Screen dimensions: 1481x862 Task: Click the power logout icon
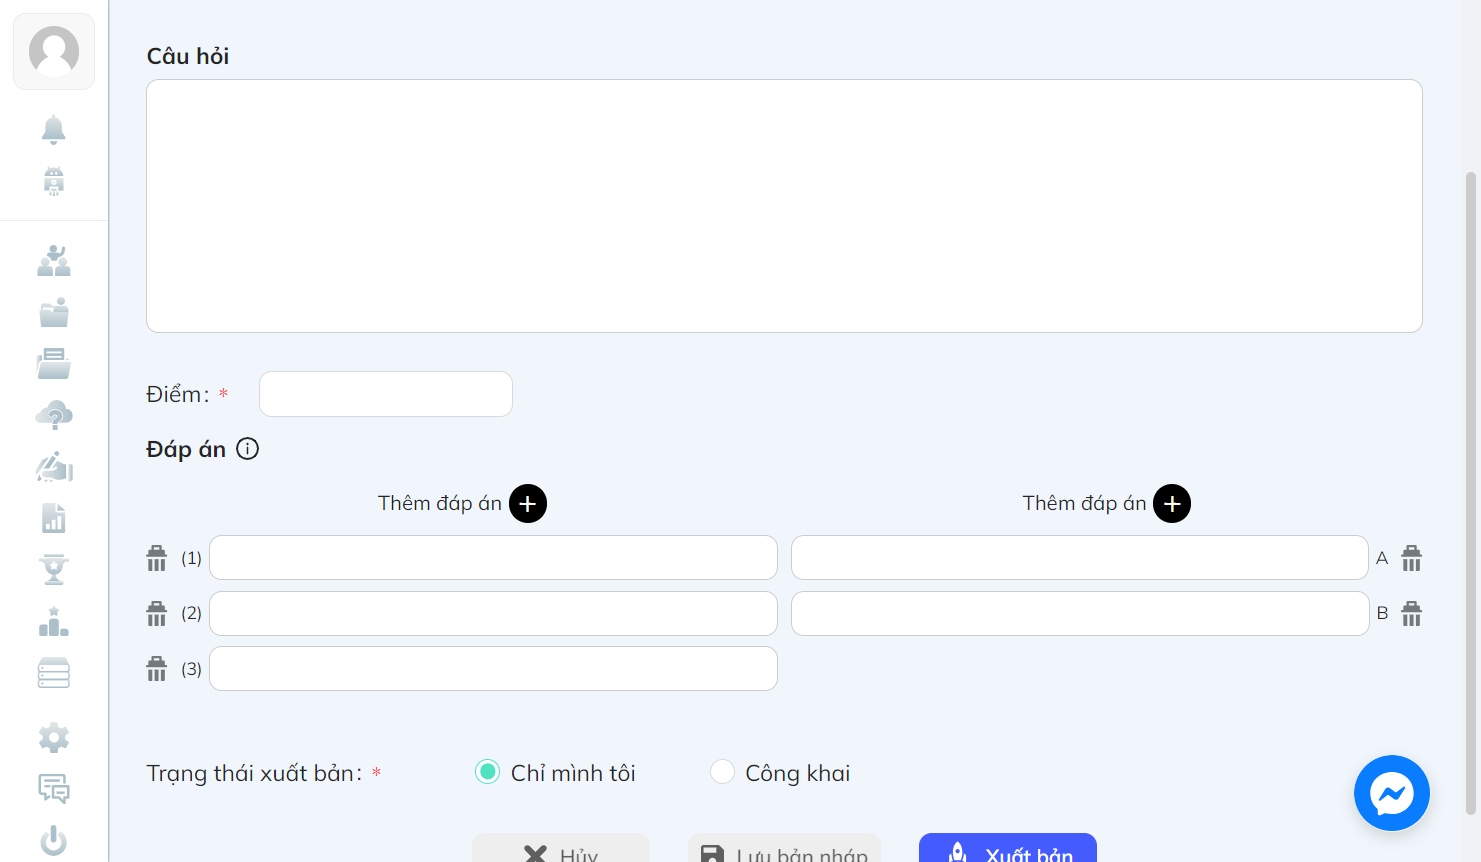(x=54, y=841)
